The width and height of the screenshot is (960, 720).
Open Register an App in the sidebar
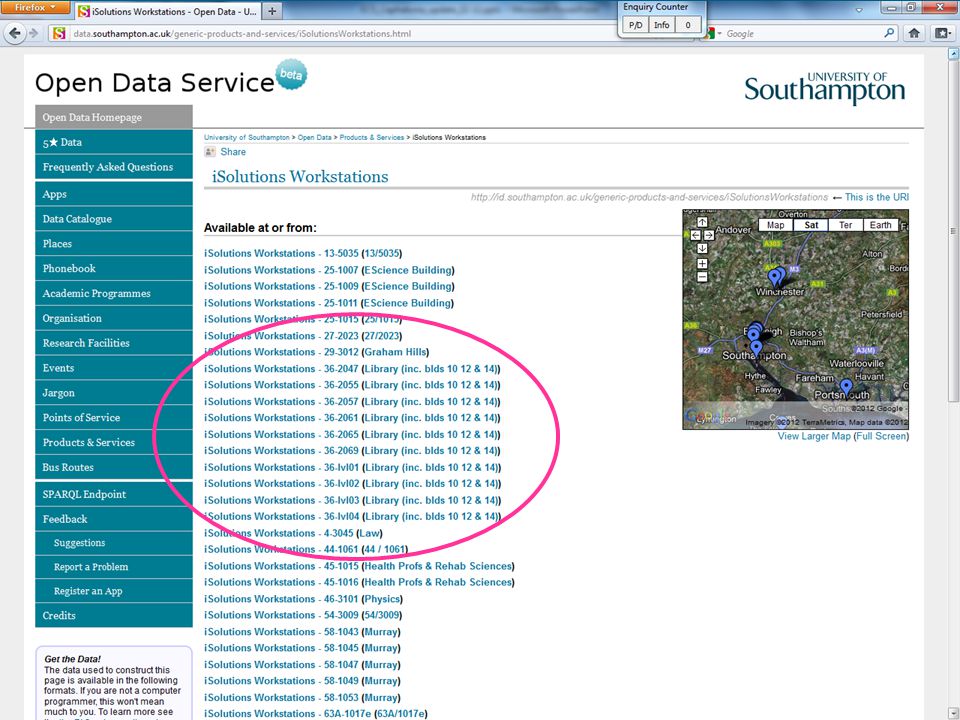pyautogui.click(x=114, y=591)
